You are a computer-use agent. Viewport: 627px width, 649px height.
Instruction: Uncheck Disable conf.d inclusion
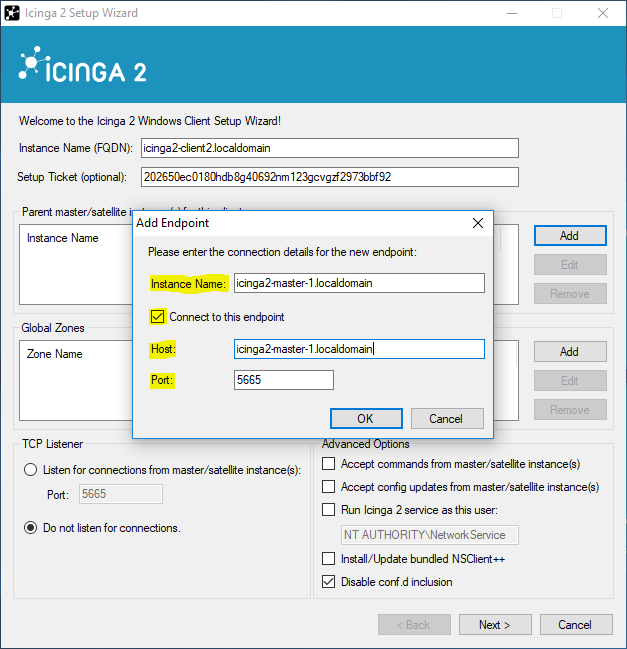pyautogui.click(x=329, y=582)
